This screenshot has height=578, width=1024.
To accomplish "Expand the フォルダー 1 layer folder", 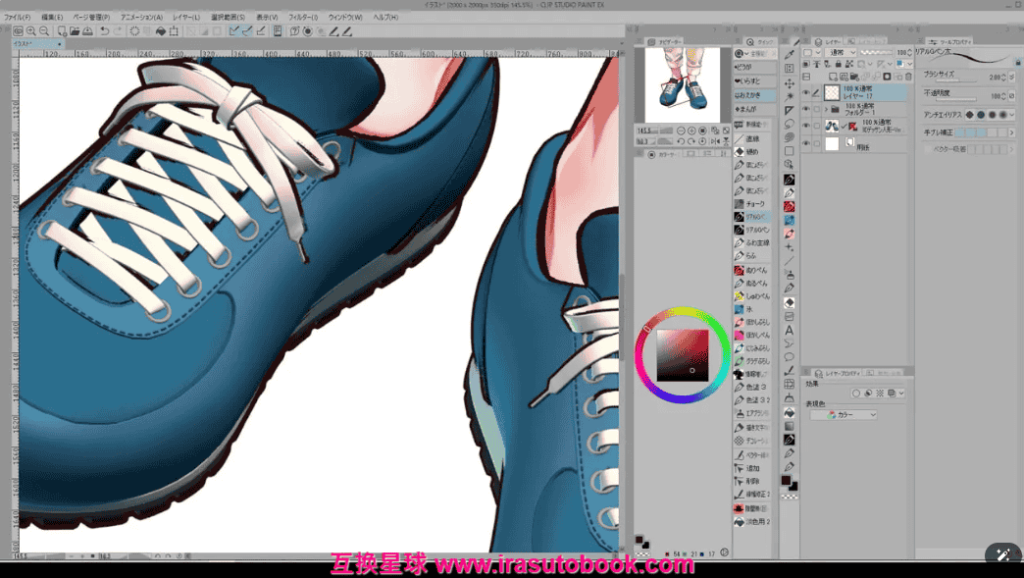I will click(x=826, y=109).
